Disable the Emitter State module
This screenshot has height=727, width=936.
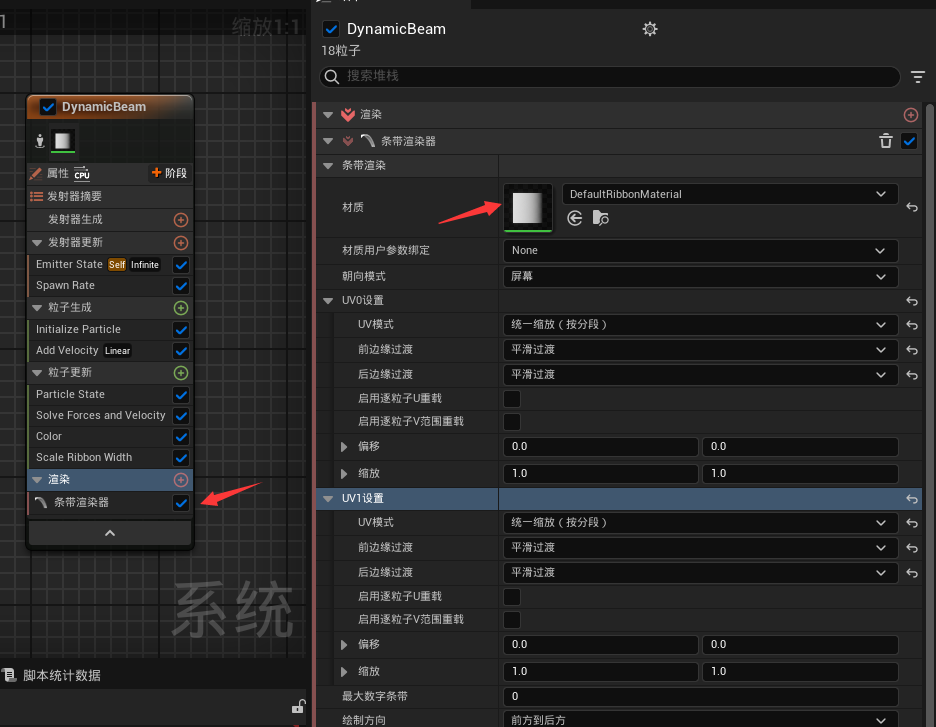[181, 264]
